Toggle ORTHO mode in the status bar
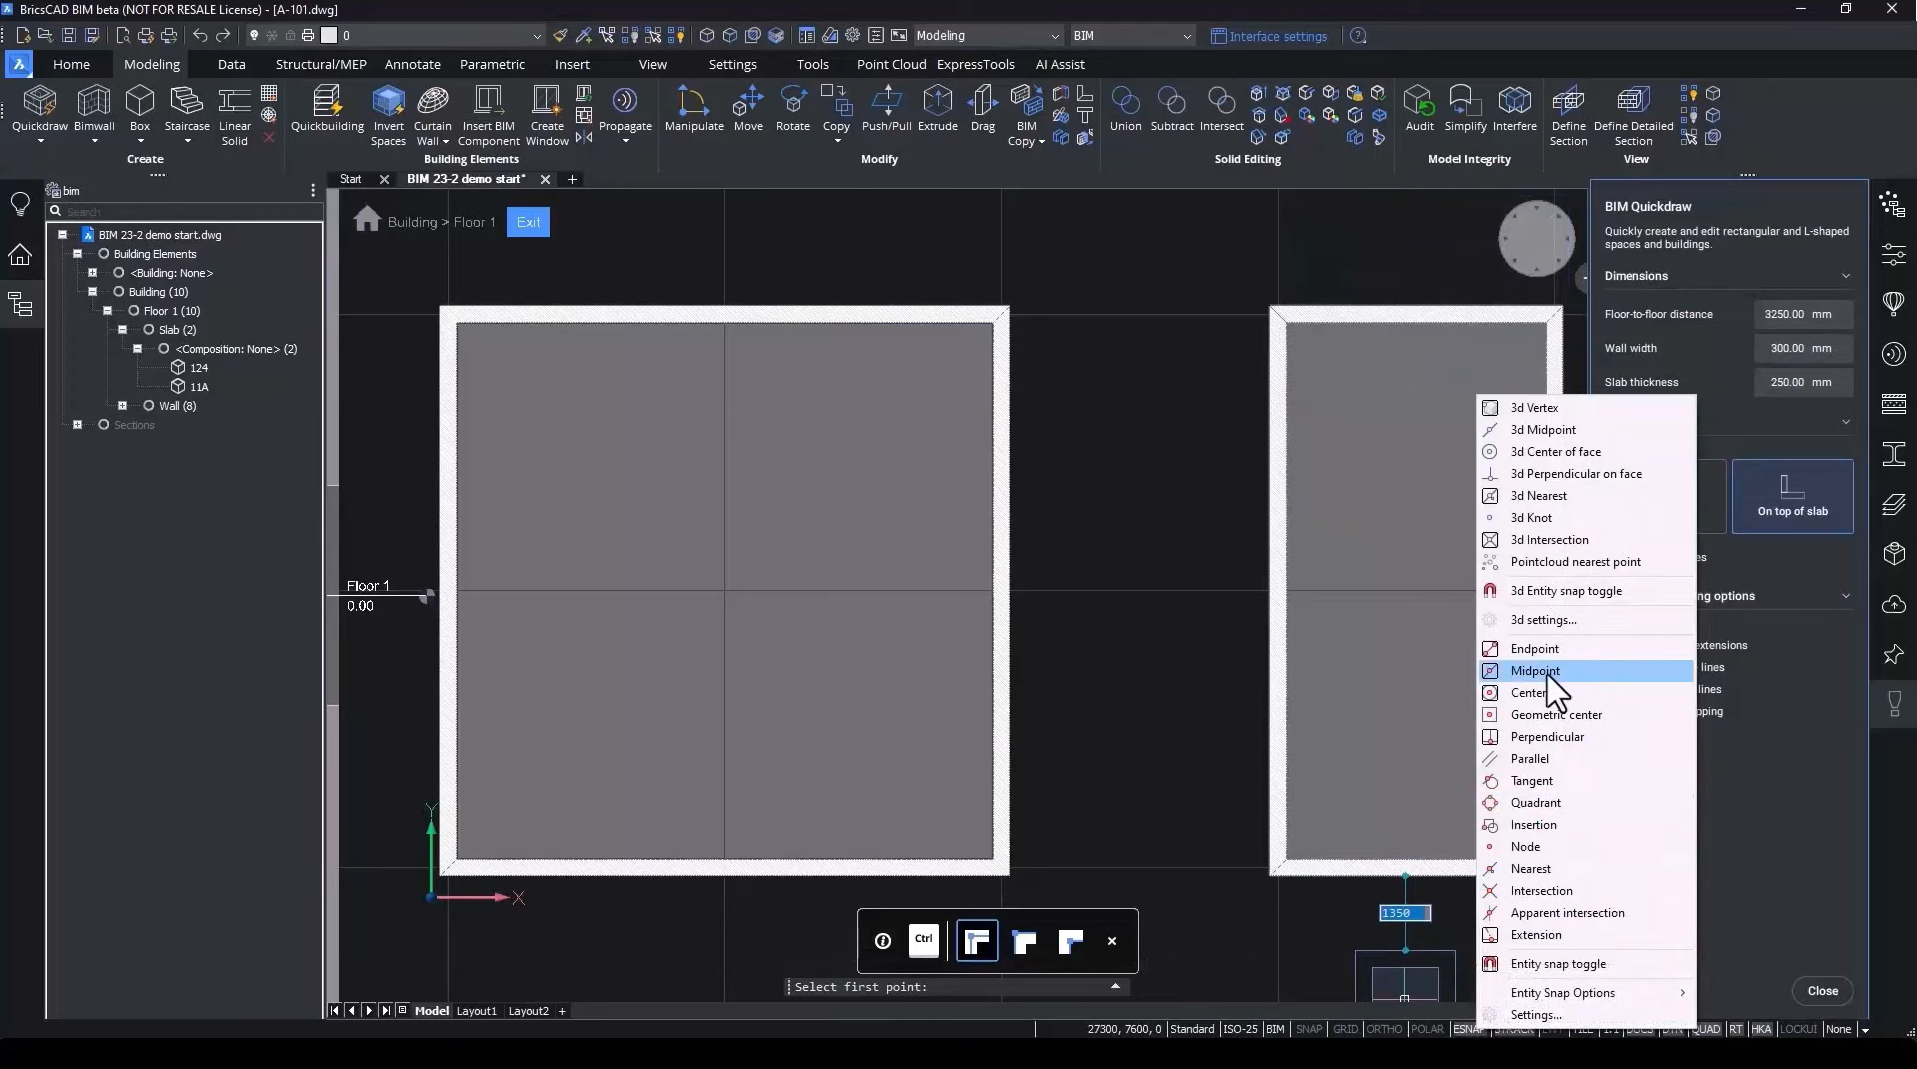 (1383, 1029)
